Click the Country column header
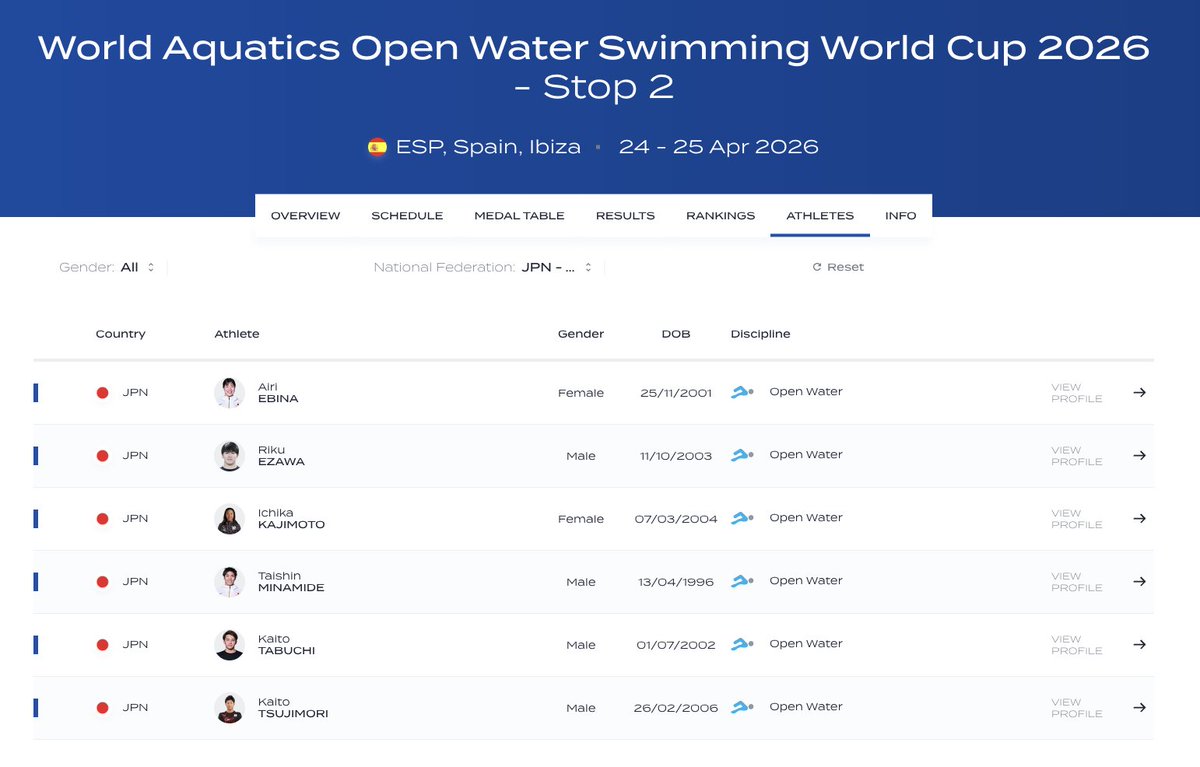Image resolution: width=1200 pixels, height=767 pixels. [x=120, y=334]
